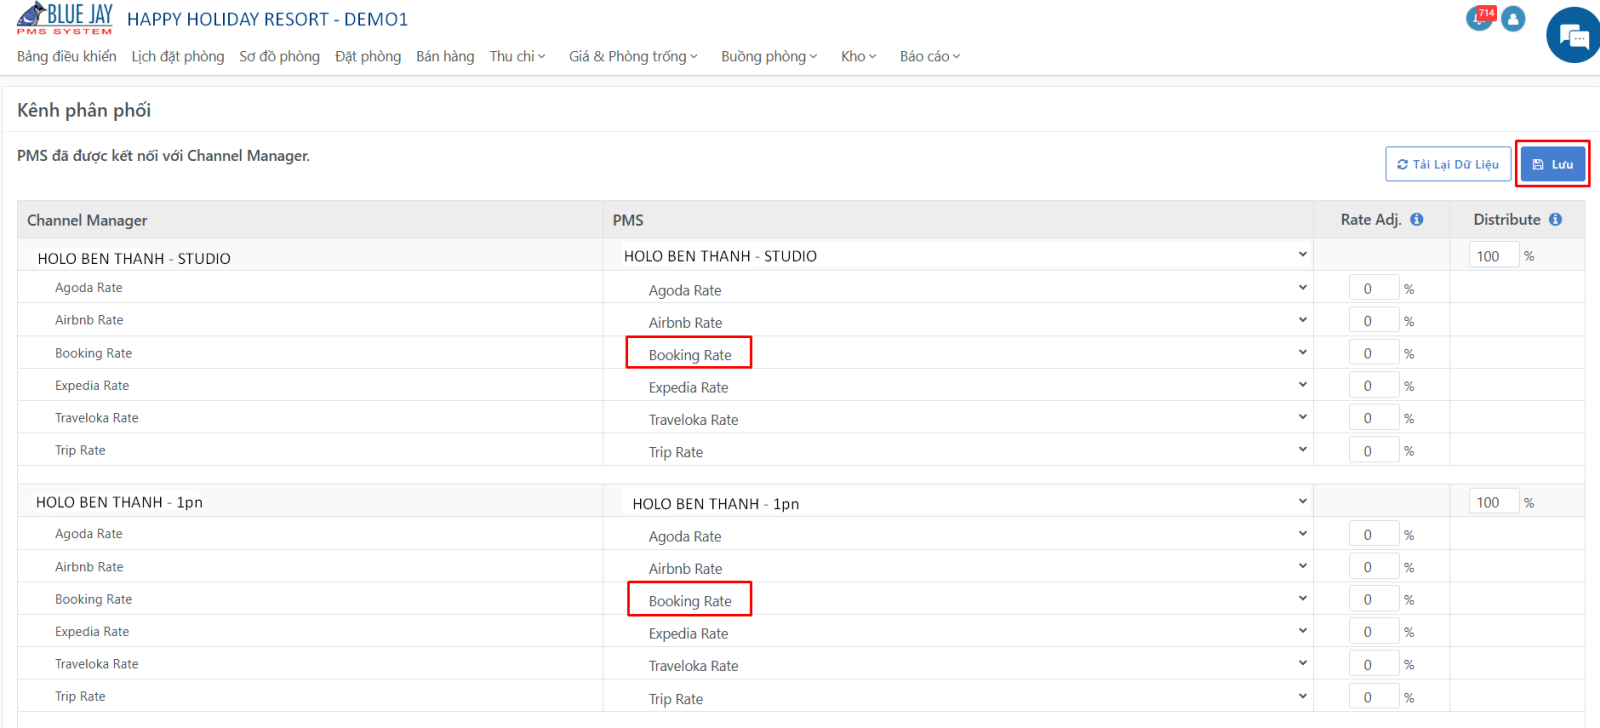1600x728 pixels.
Task: Open STUDIO Expedia Rate PMS dropdown
Action: pos(965,386)
